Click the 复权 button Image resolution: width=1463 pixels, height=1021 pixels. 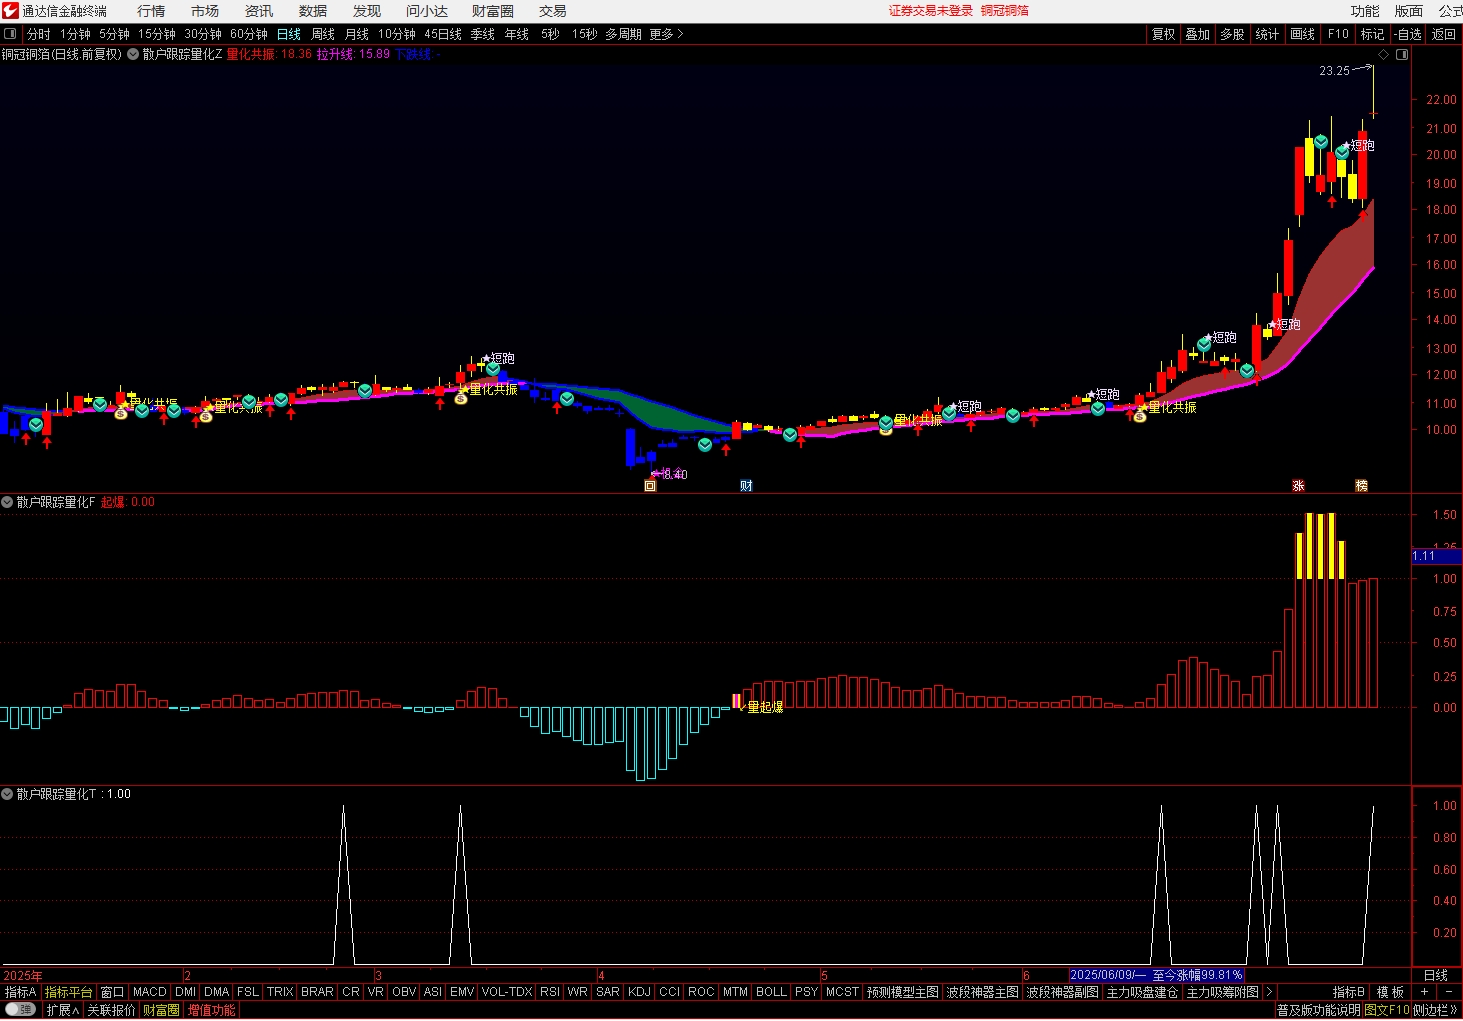(1164, 34)
